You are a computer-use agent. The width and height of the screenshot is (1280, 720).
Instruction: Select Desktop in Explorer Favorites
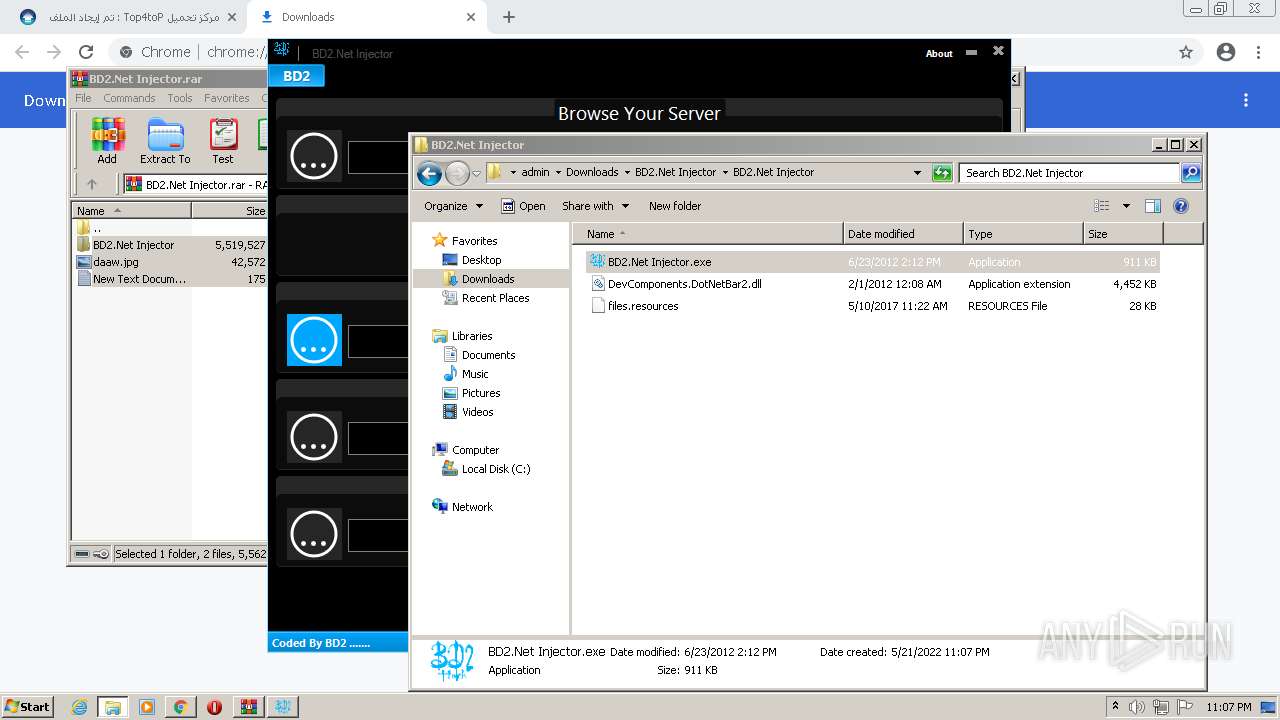pyautogui.click(x=481, y=260)
